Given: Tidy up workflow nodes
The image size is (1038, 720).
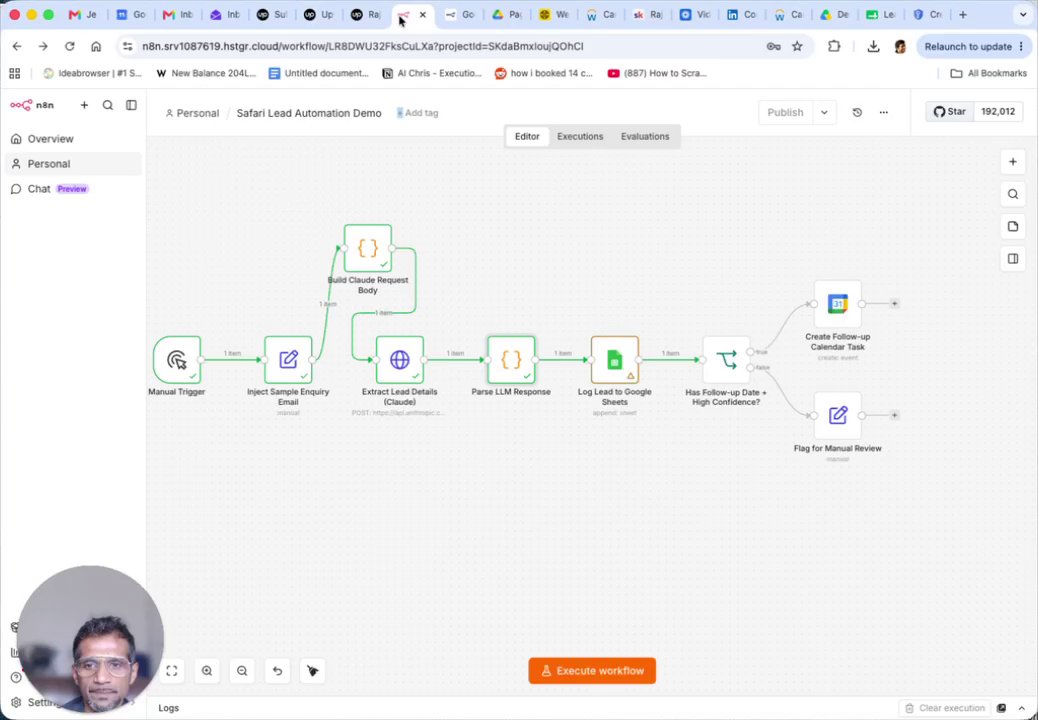Looking at the screenshot, I should (x=312, y=671).
